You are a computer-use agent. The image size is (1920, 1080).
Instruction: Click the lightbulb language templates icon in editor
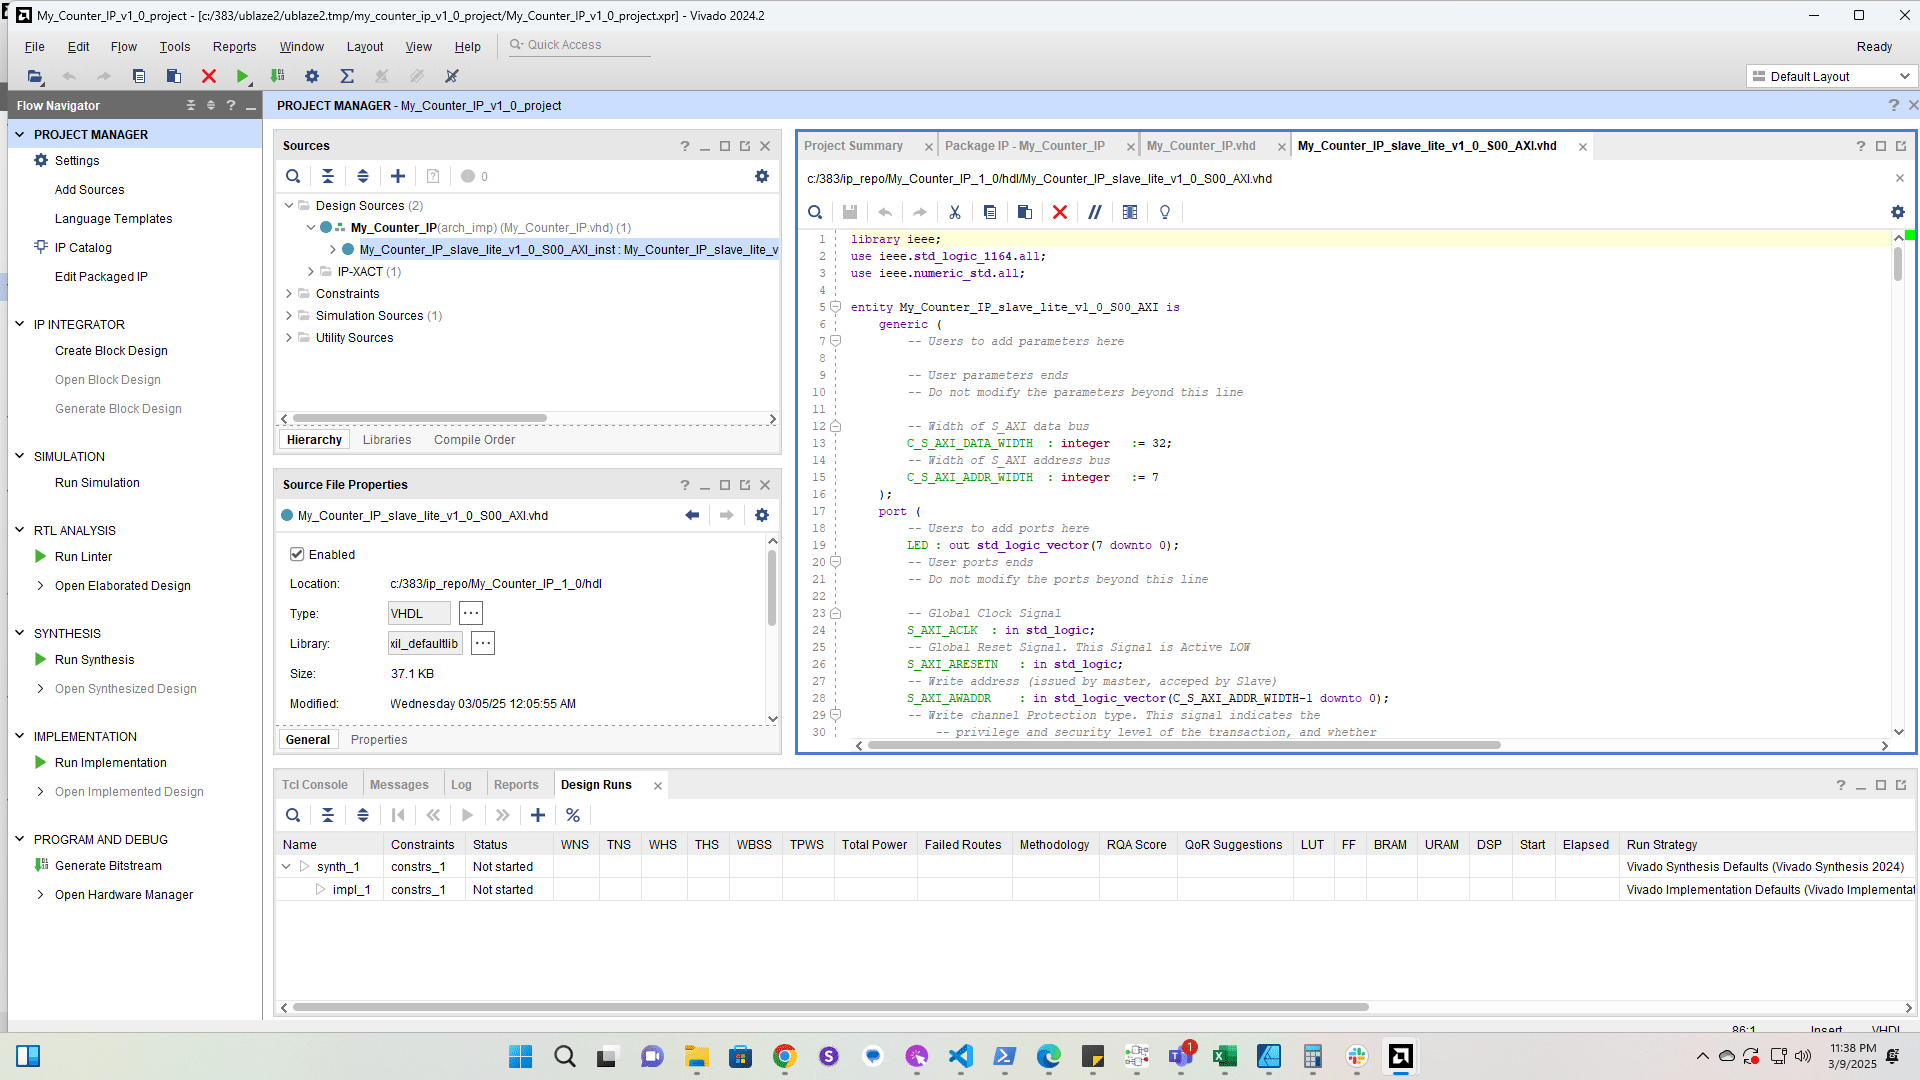pyautogui.click(x=1165, y=212)
